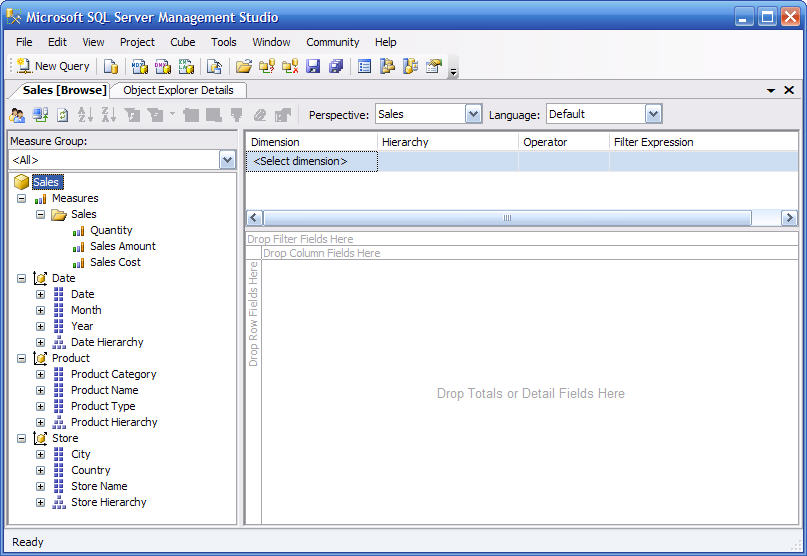The height and width of the screenshot is (556, 807).
Task: Click the filter pane right scroll arrow
Action: tap(789, 218)
